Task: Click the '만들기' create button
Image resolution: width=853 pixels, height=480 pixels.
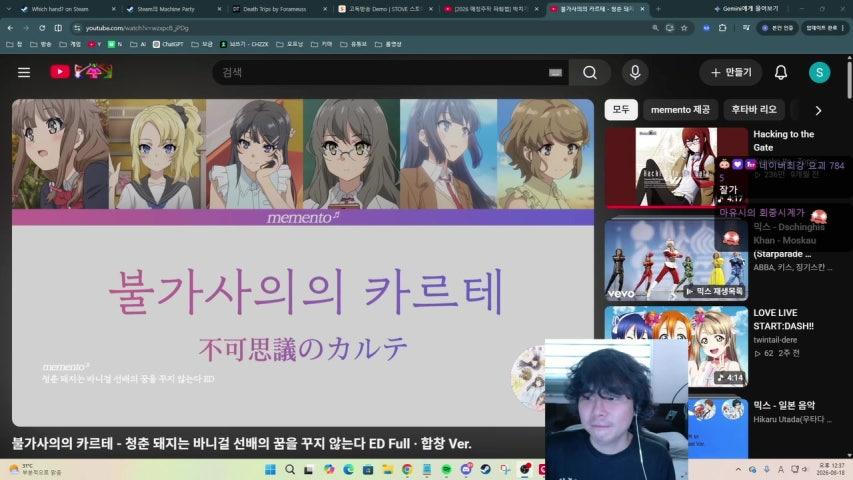Action: 731,72
